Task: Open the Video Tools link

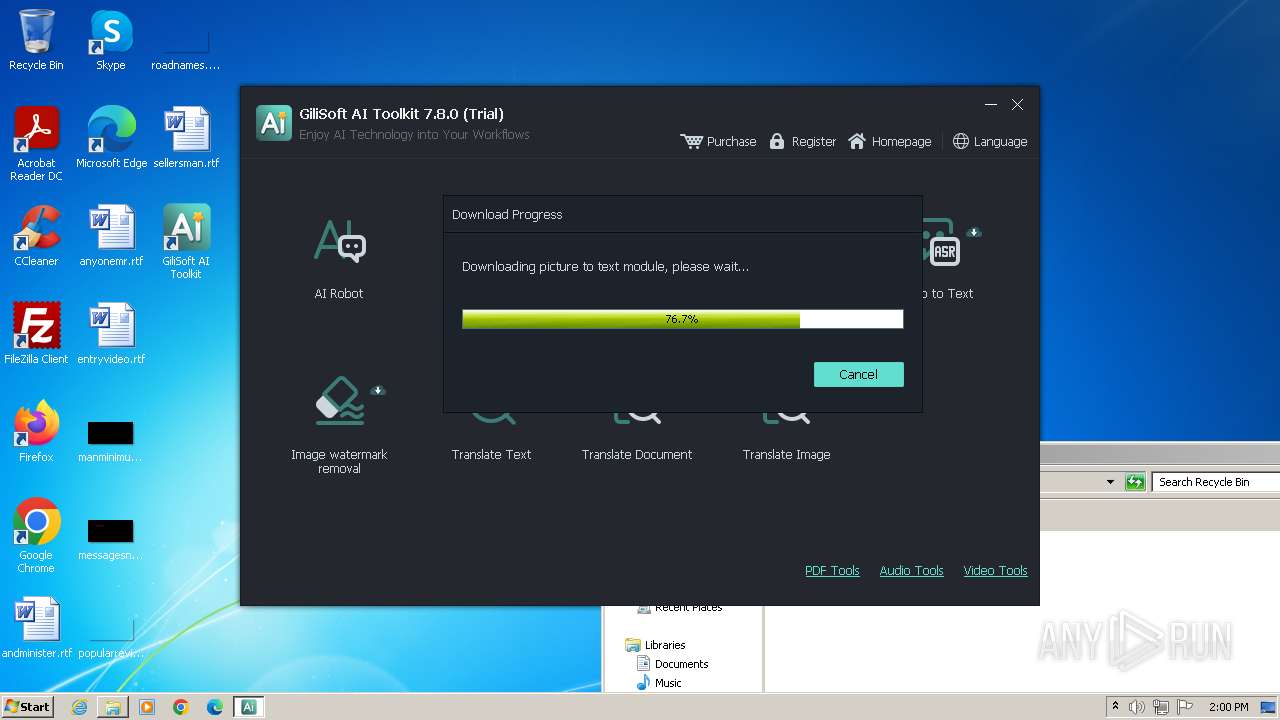Action: 995,570
